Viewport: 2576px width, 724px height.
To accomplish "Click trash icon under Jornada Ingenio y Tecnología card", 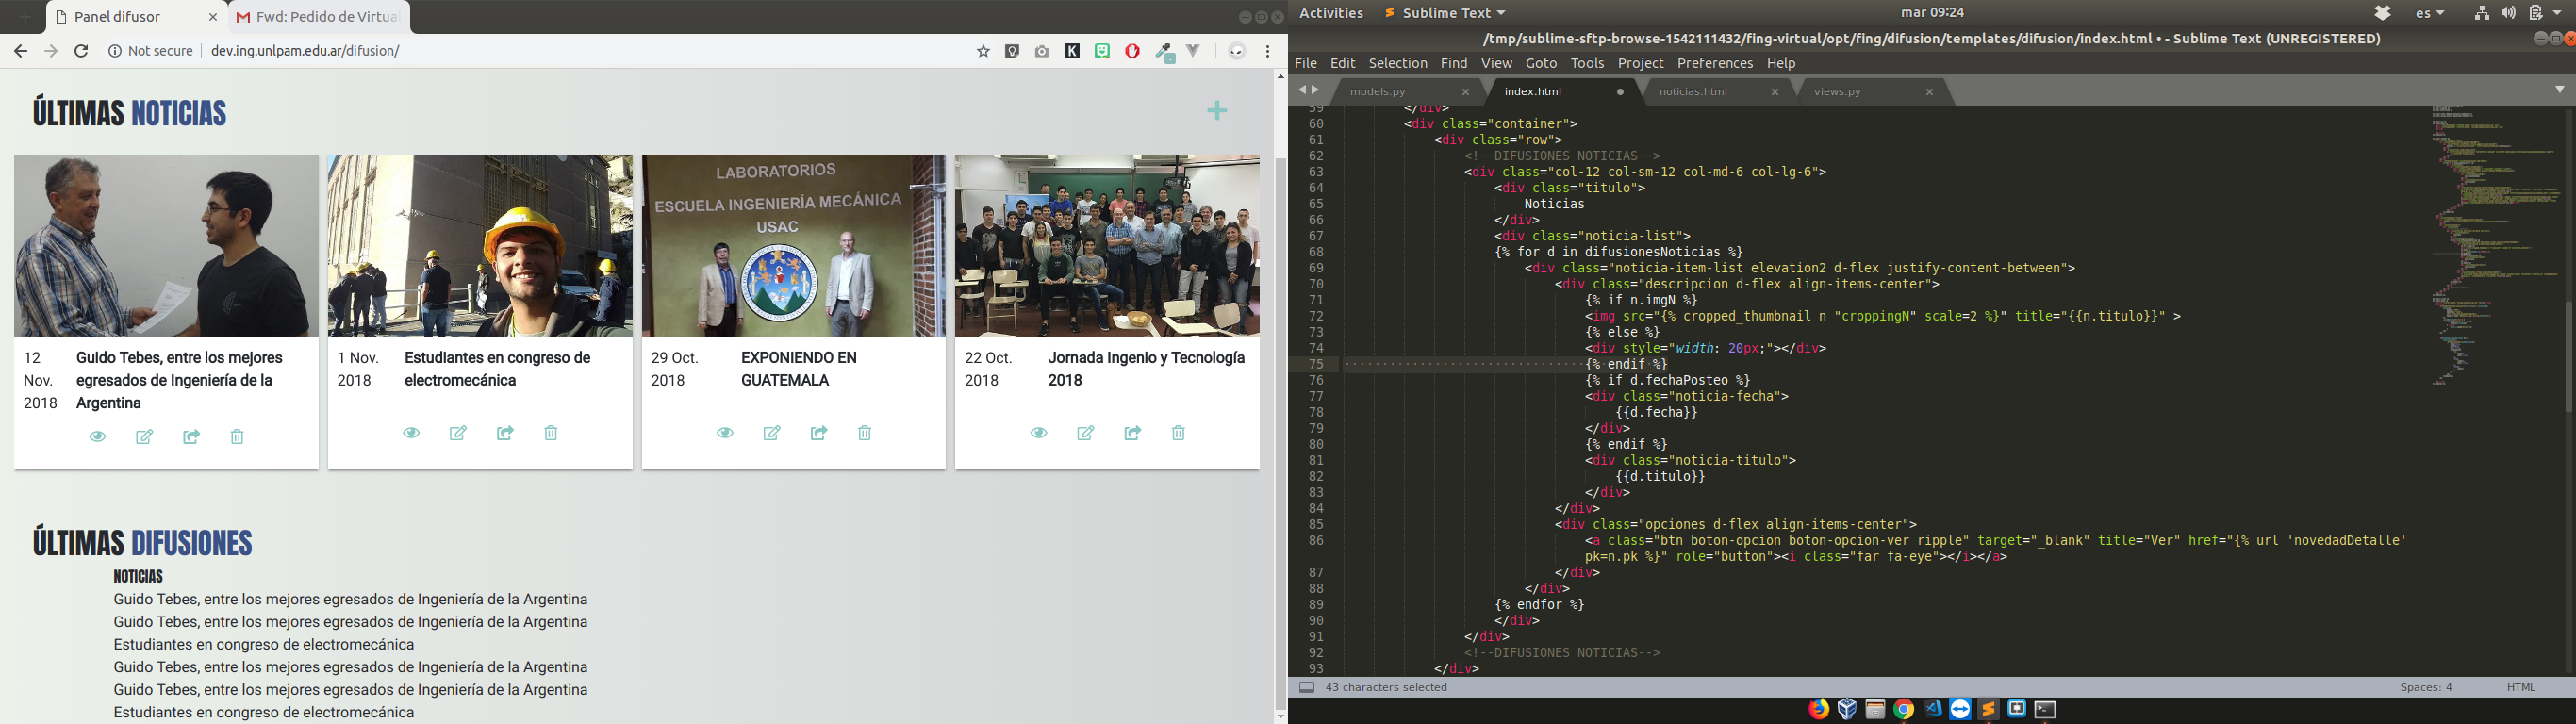I will (1178, 433).
